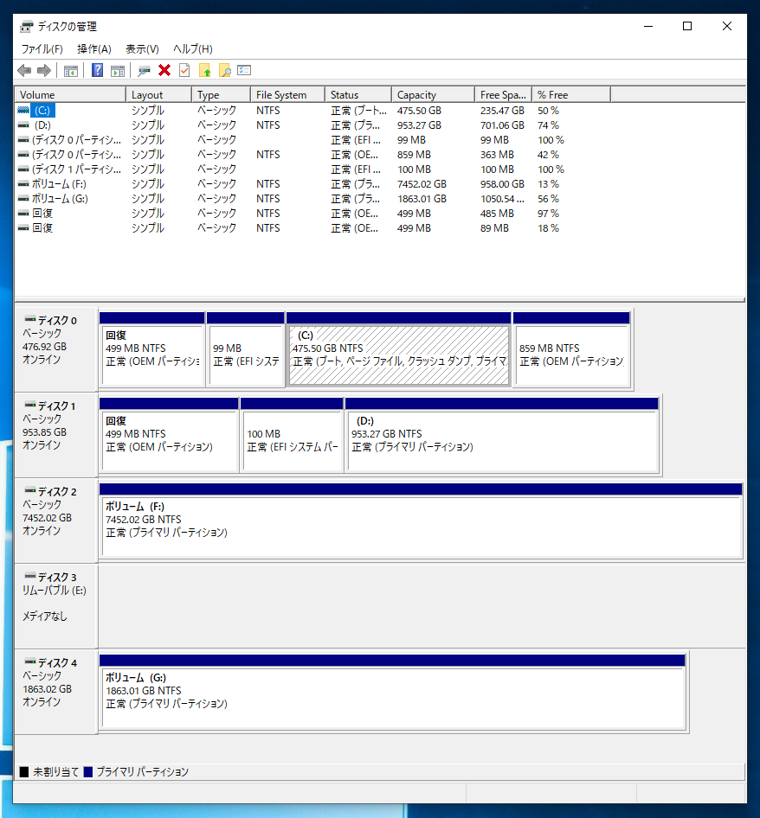
Task: Click the Forward arrow toolbar icon
Action: click(44, 71)
